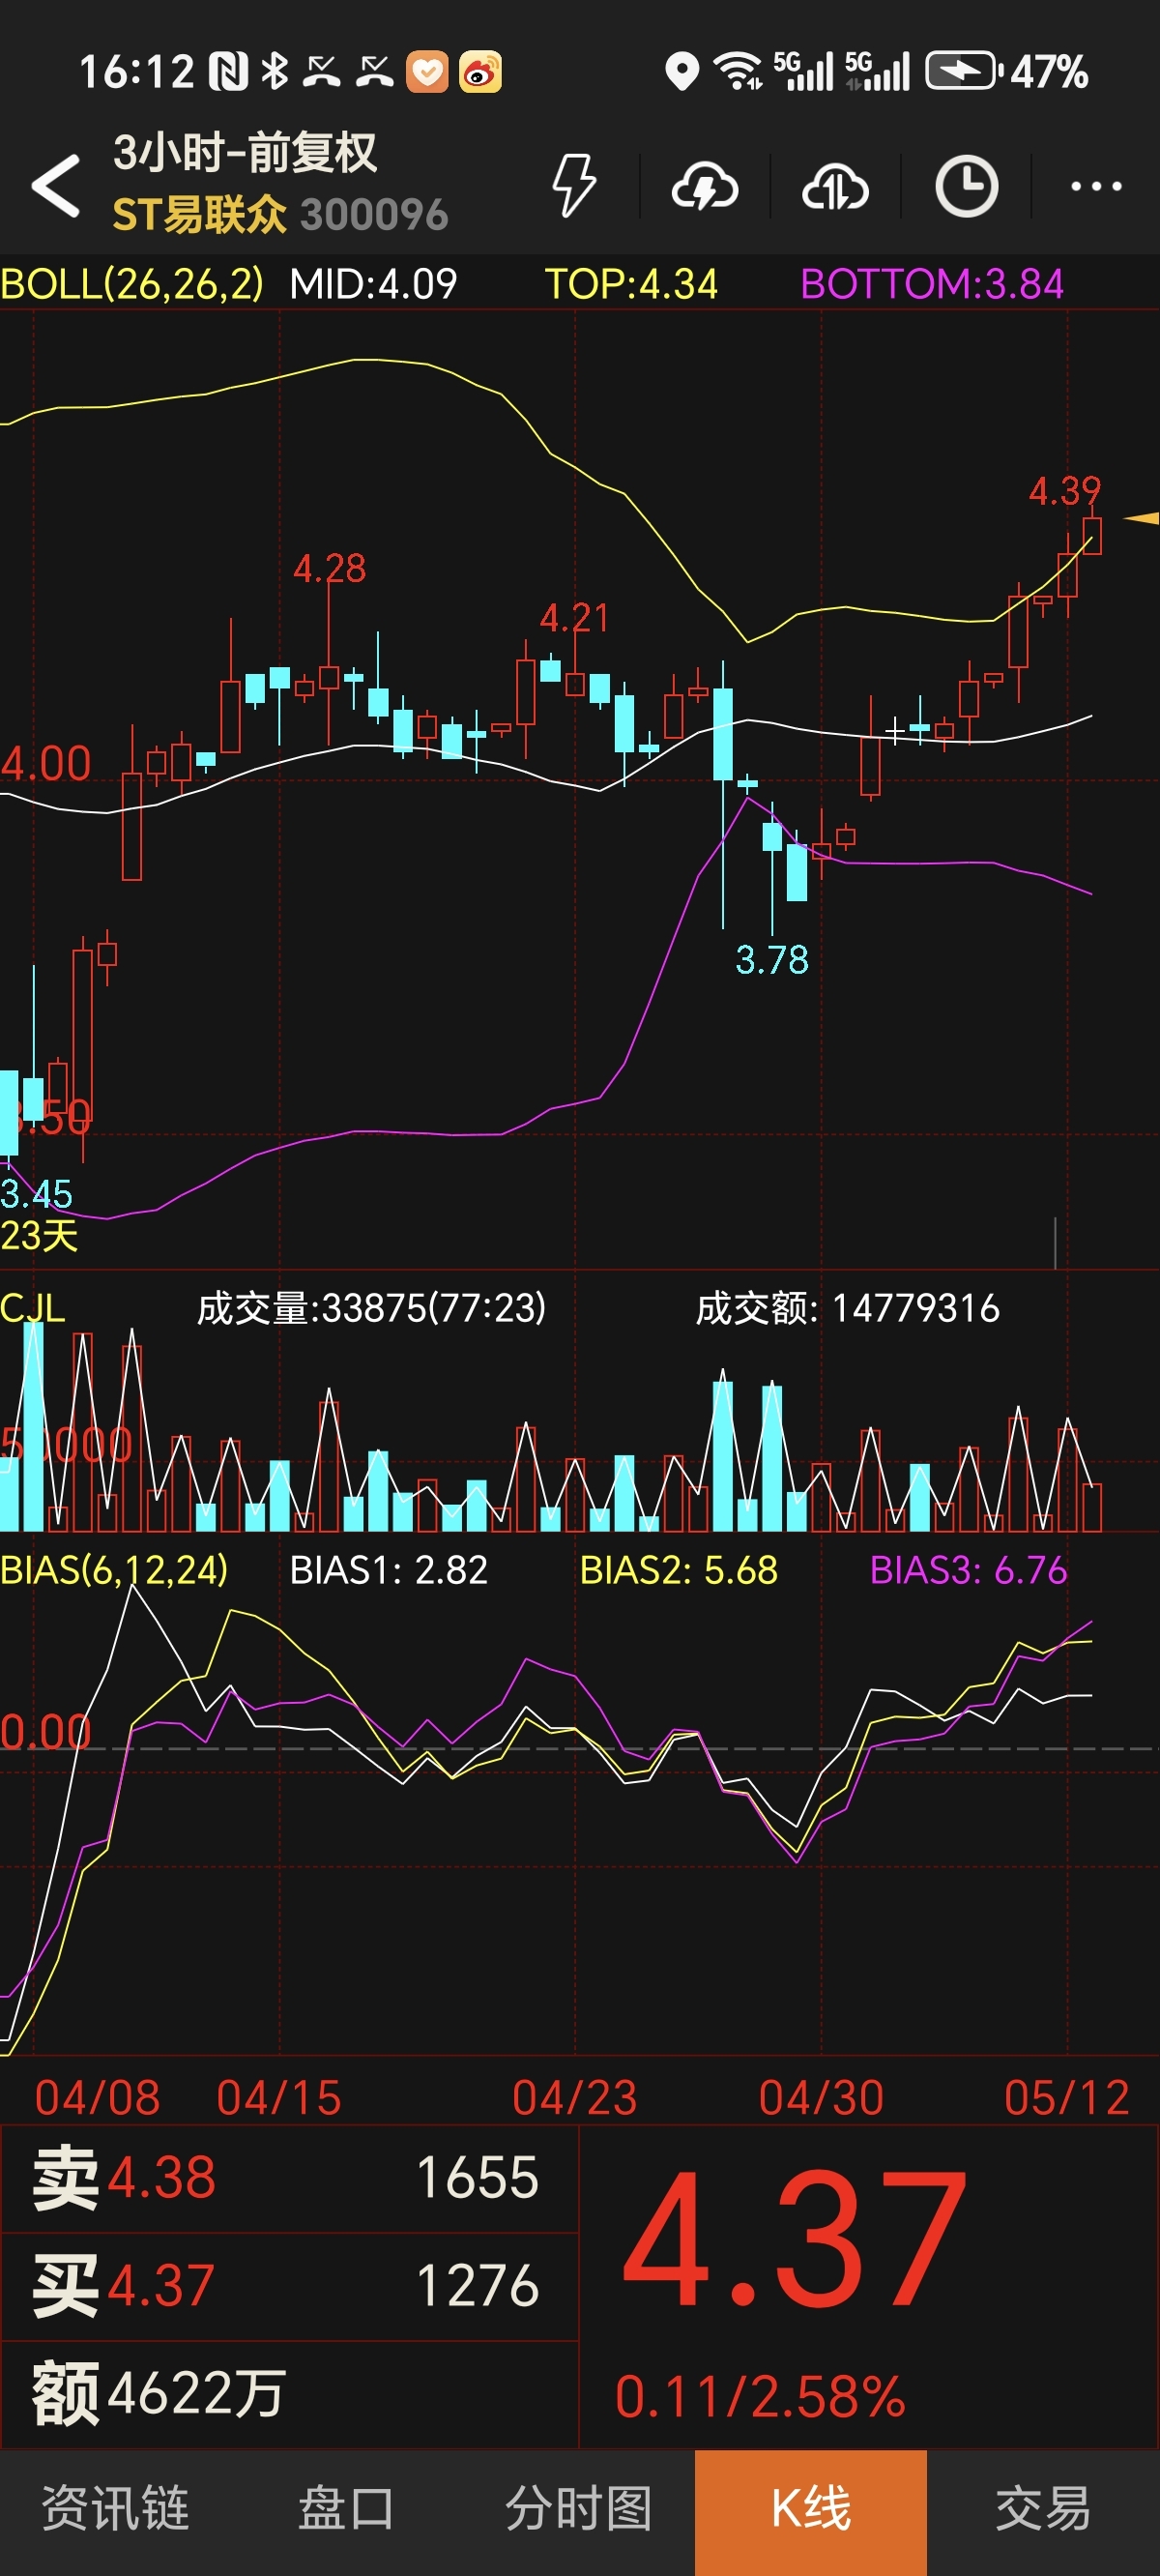
Task: Tap the 0.00 BIAS axis label
Action: [x=46, y=1732]
